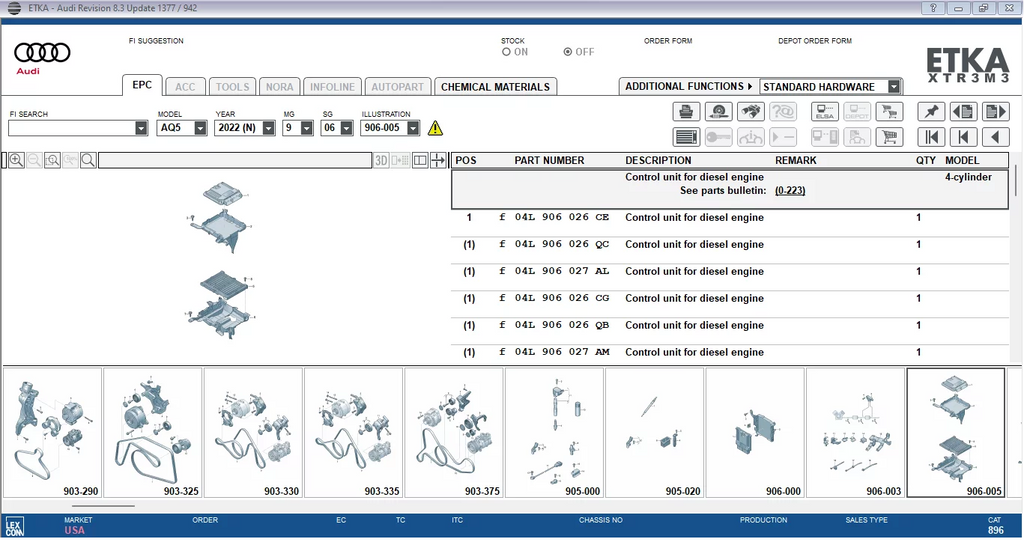Switch to the CHEMICAL MATERIALS tab
The image size is (1024, 542).
coord(495,87)
